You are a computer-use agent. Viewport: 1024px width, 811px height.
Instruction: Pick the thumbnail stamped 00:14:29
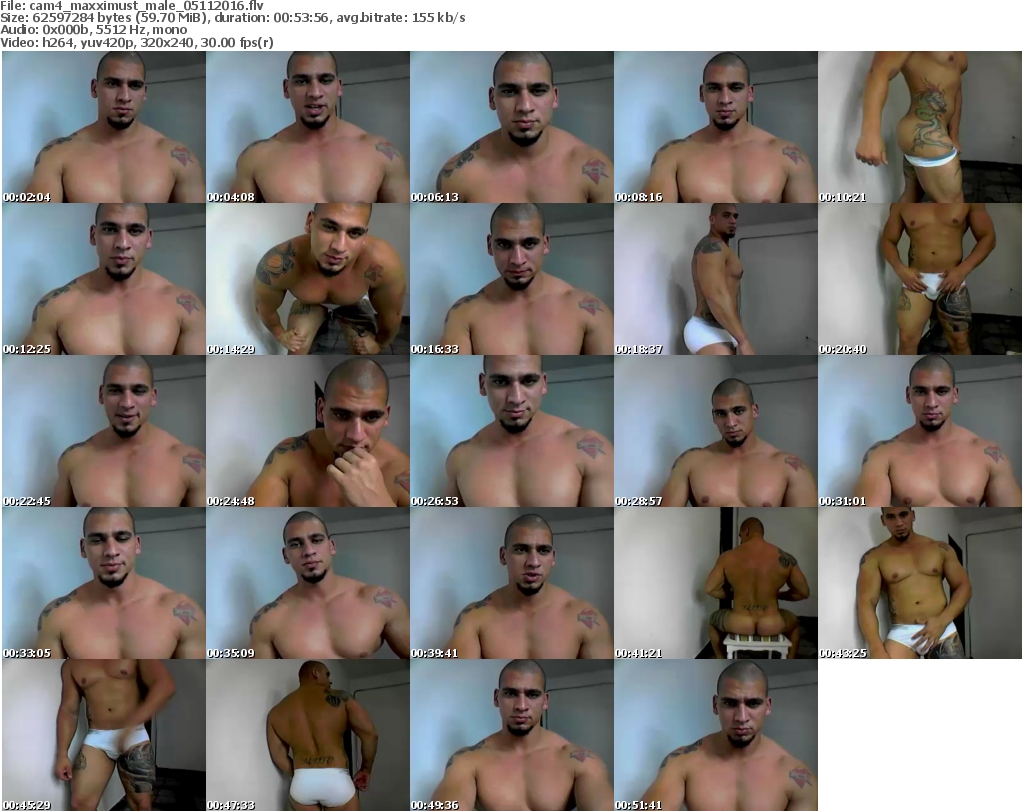point(308,279)
